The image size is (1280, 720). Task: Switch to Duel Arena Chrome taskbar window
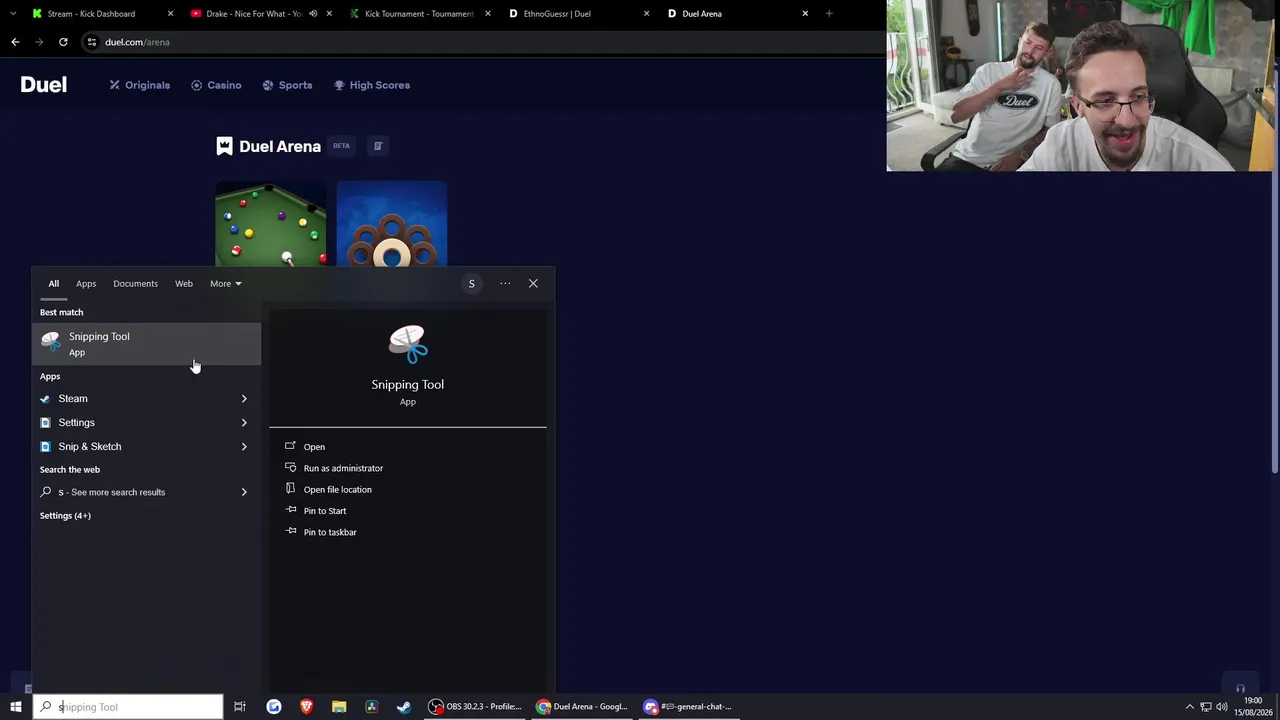pos(582,707)
